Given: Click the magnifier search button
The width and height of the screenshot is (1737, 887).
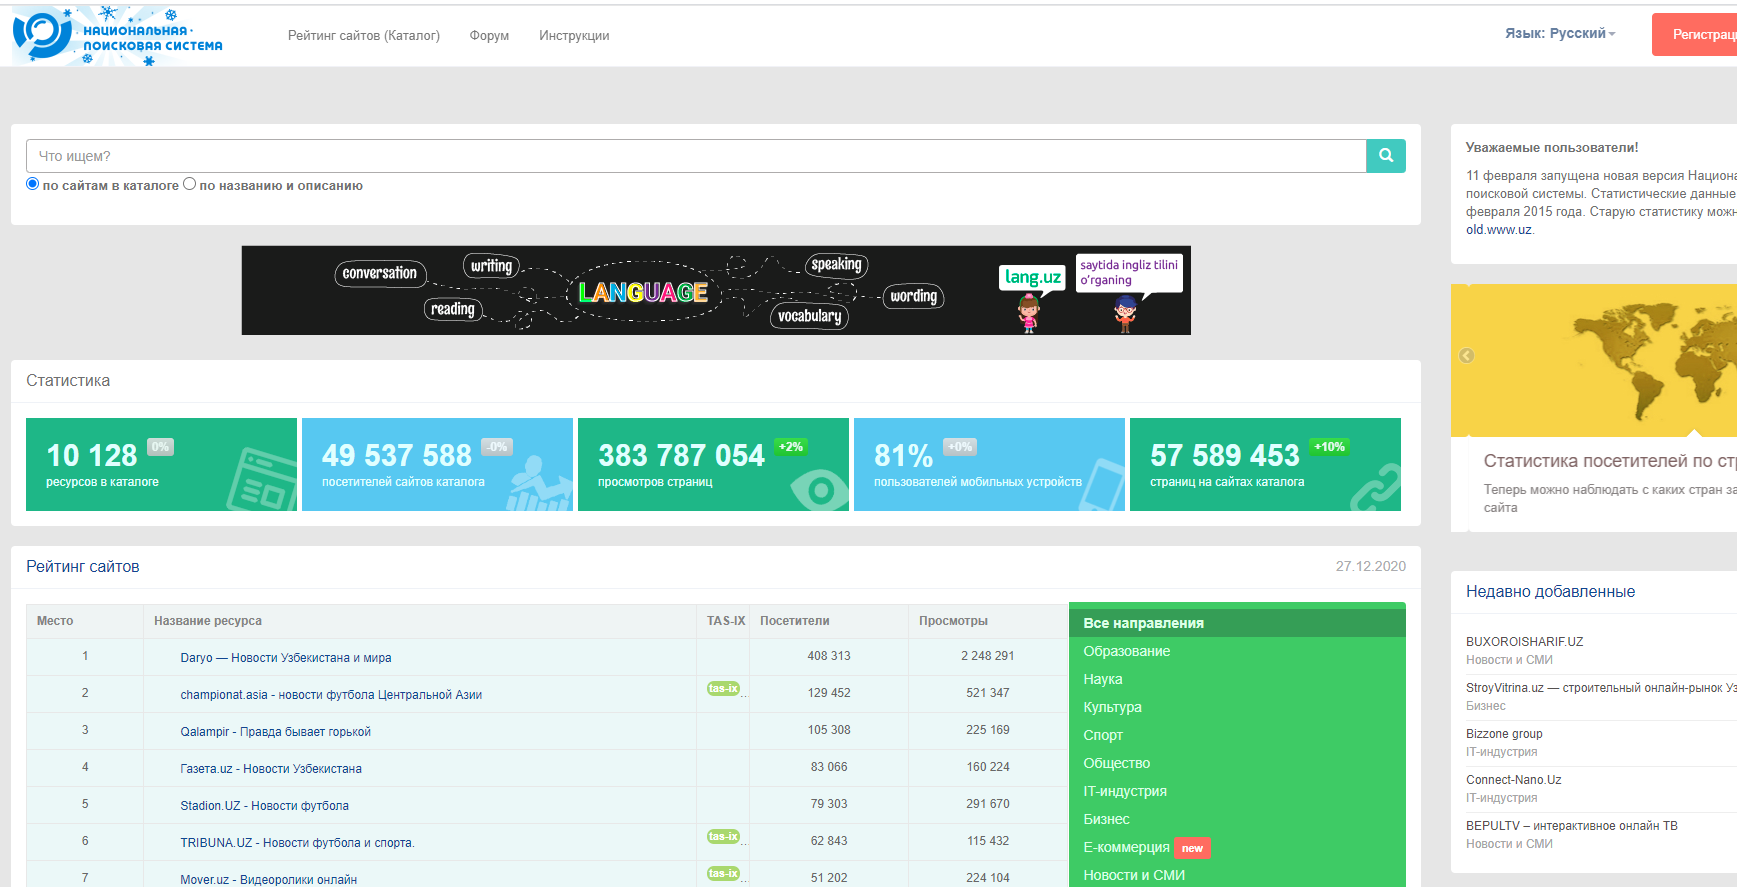Looking at the screenshot, I should coord(1386,156).
